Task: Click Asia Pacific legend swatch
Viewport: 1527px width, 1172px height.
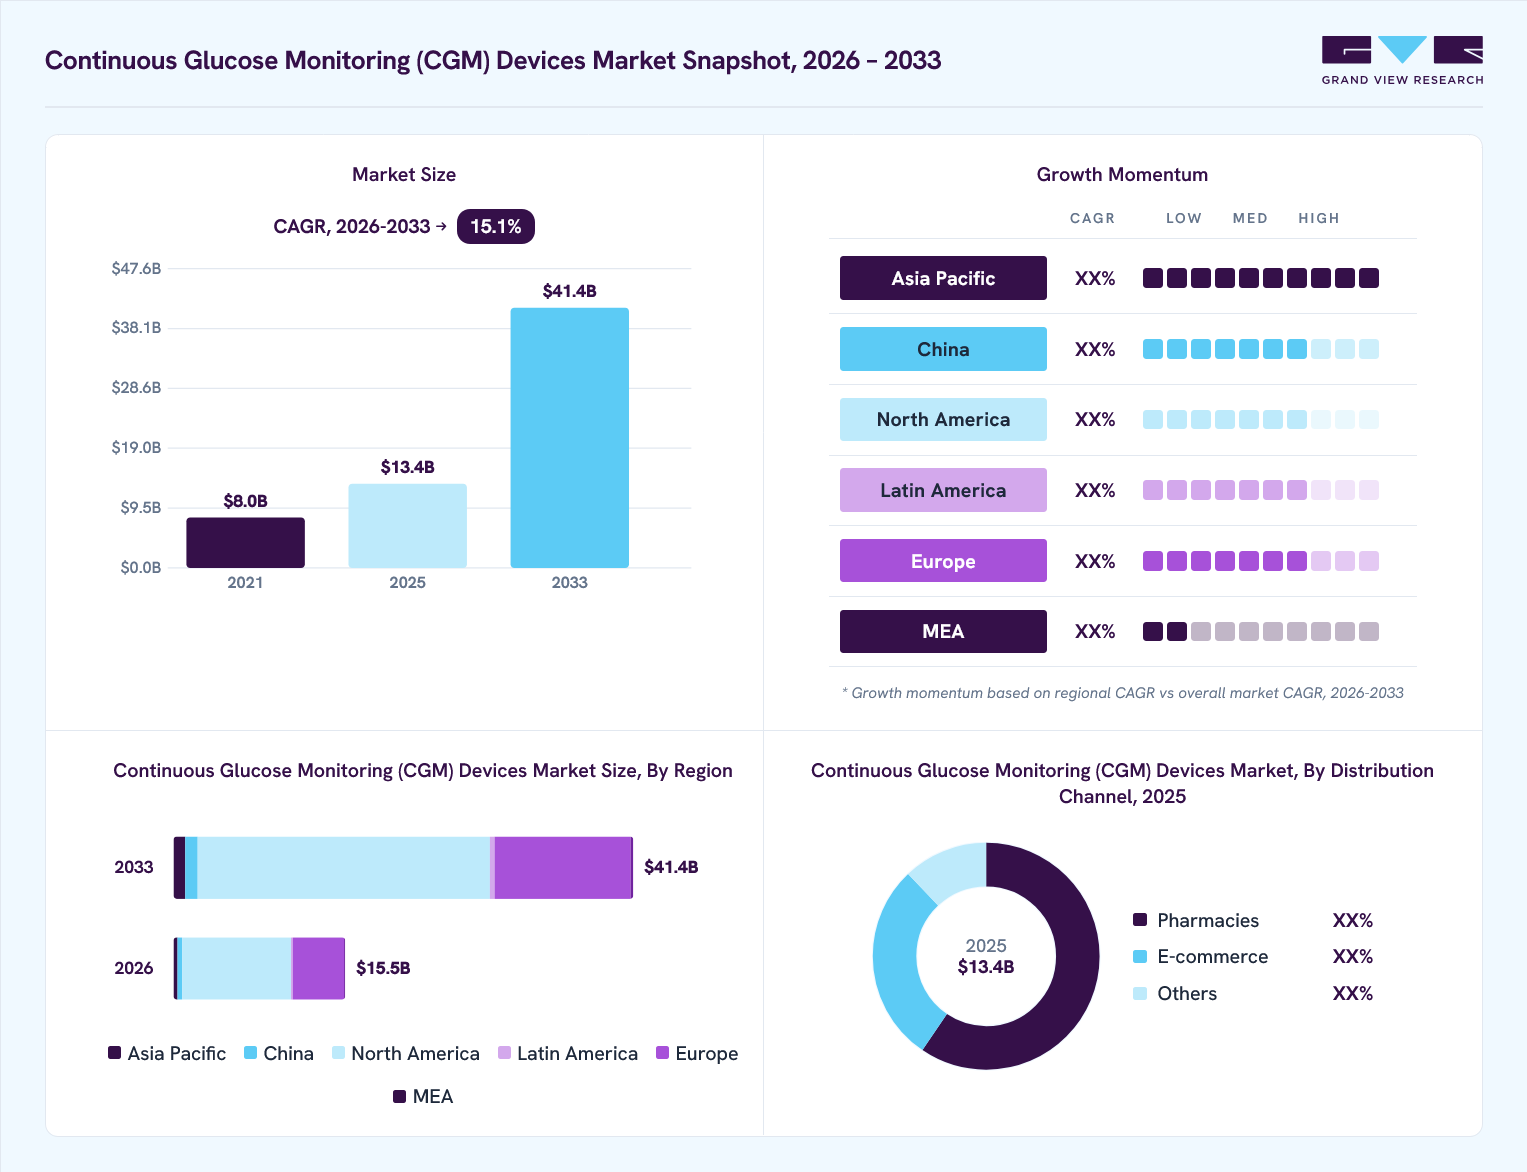Action: coord(115,1053)
